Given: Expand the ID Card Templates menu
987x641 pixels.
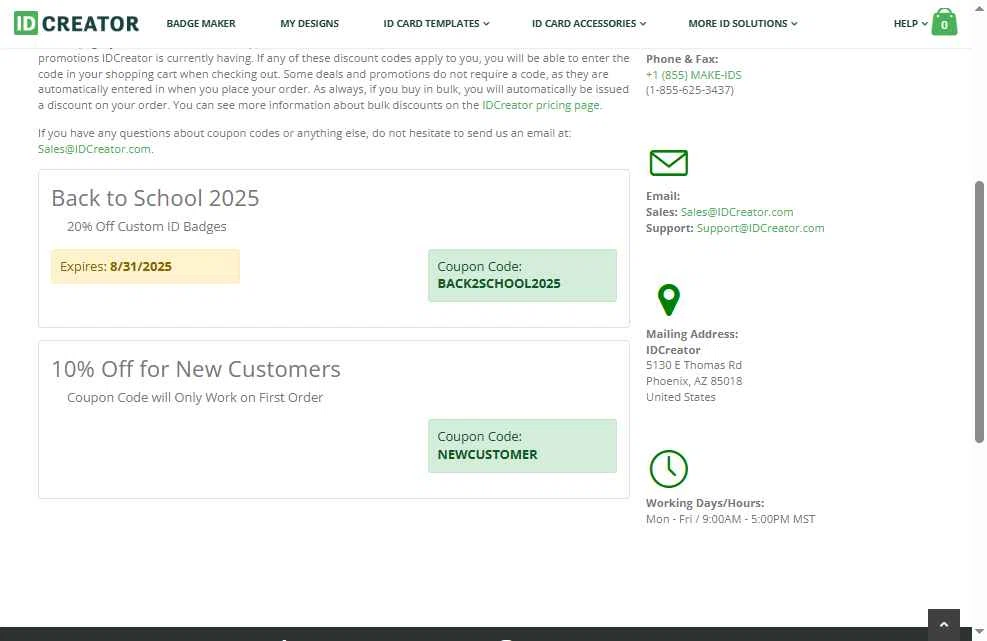Looking at the screenshot, I should coord(436,23).
